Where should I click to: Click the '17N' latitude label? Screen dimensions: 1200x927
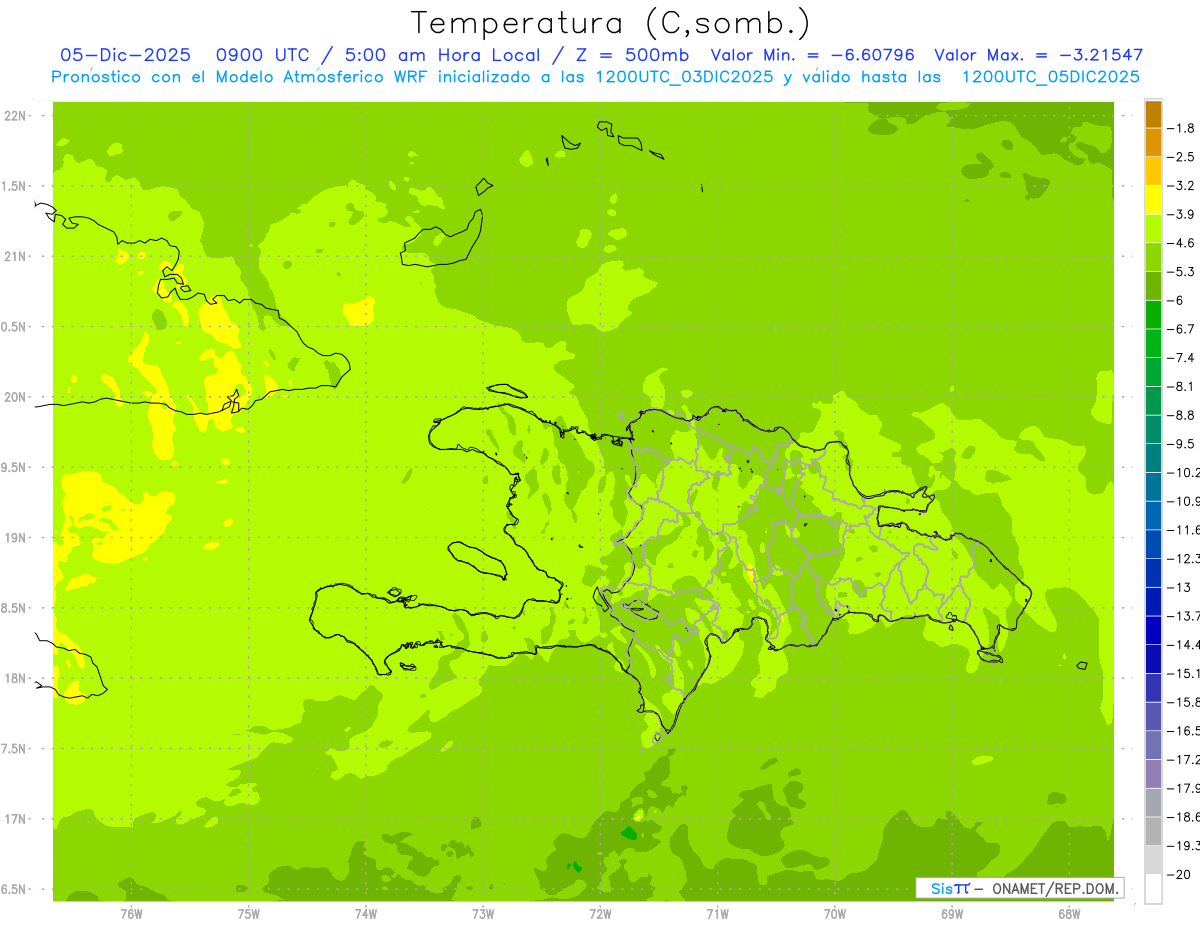tap(14, 819)
